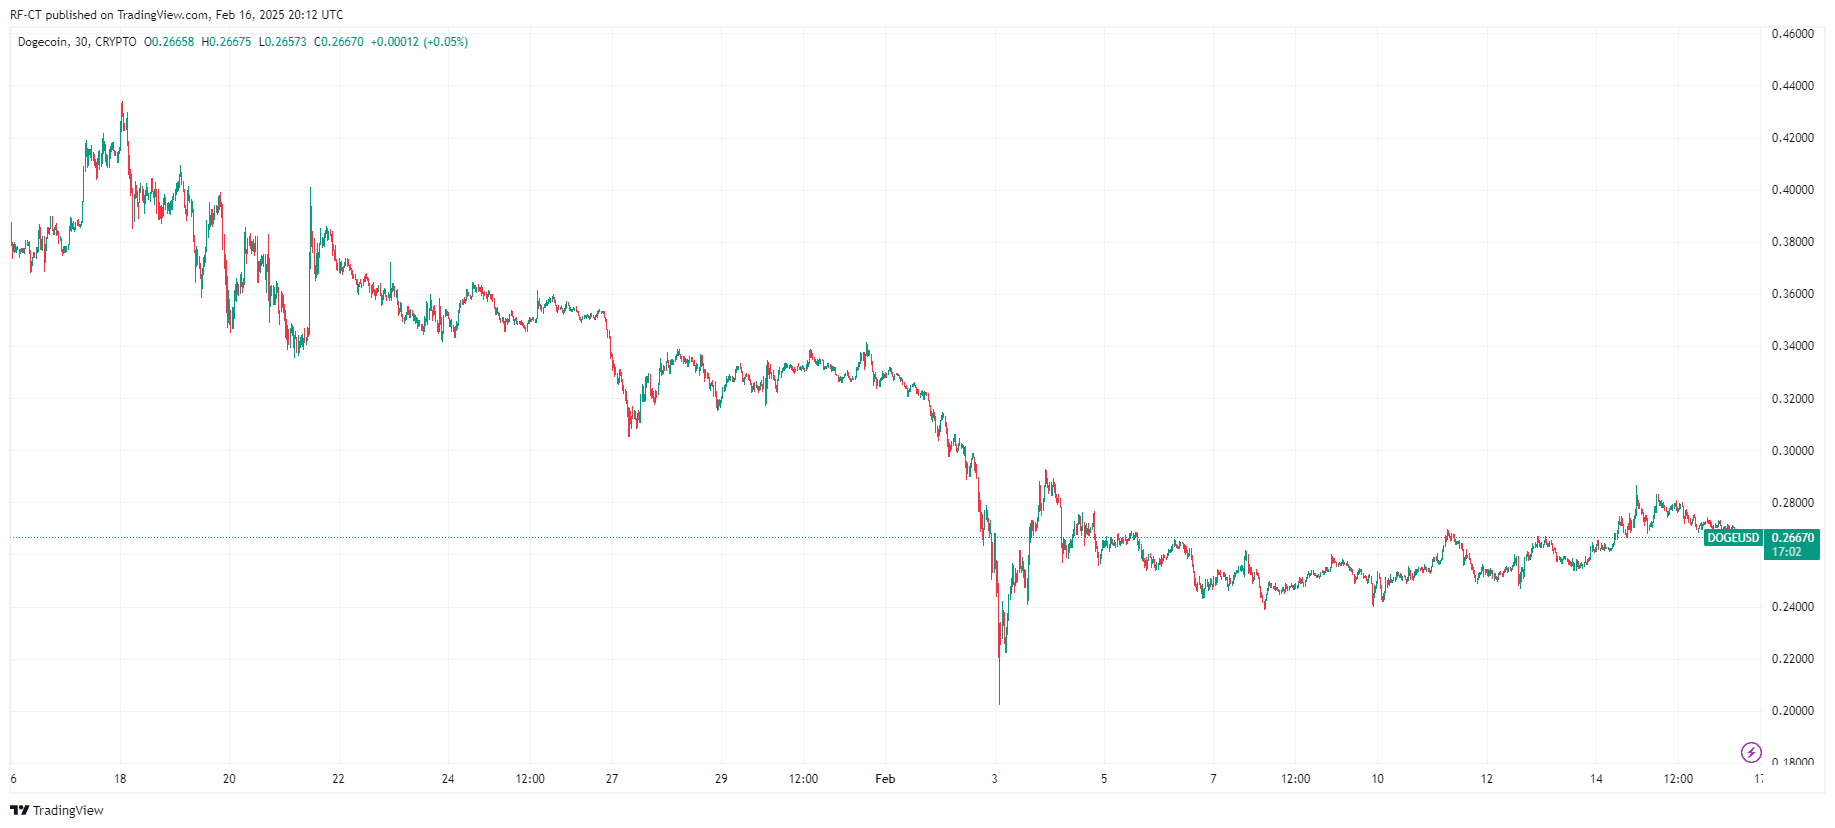Screen dimensions: 1835x828
Task: Select the 0.20000 level on price scale
Action: (1792, 711)
